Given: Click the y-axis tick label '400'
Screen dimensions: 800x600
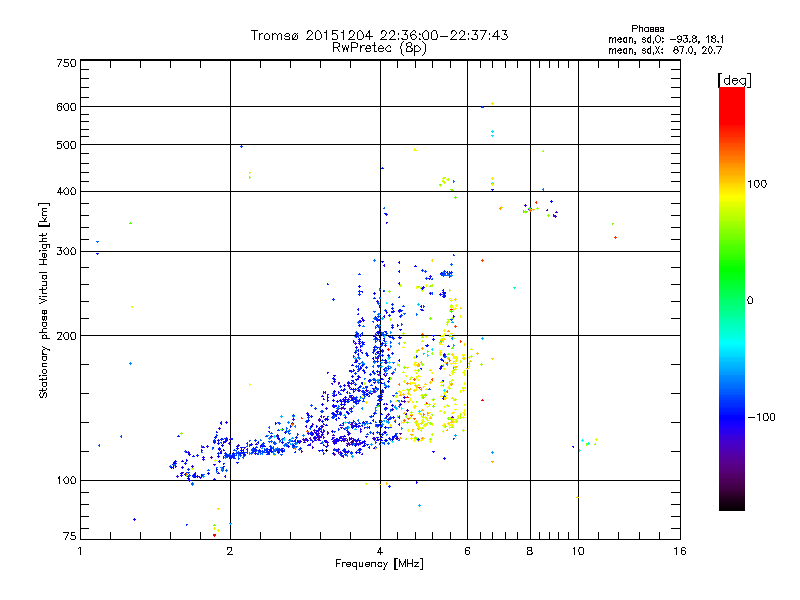Looking at the screenshot, I should (x=67, y=191).
